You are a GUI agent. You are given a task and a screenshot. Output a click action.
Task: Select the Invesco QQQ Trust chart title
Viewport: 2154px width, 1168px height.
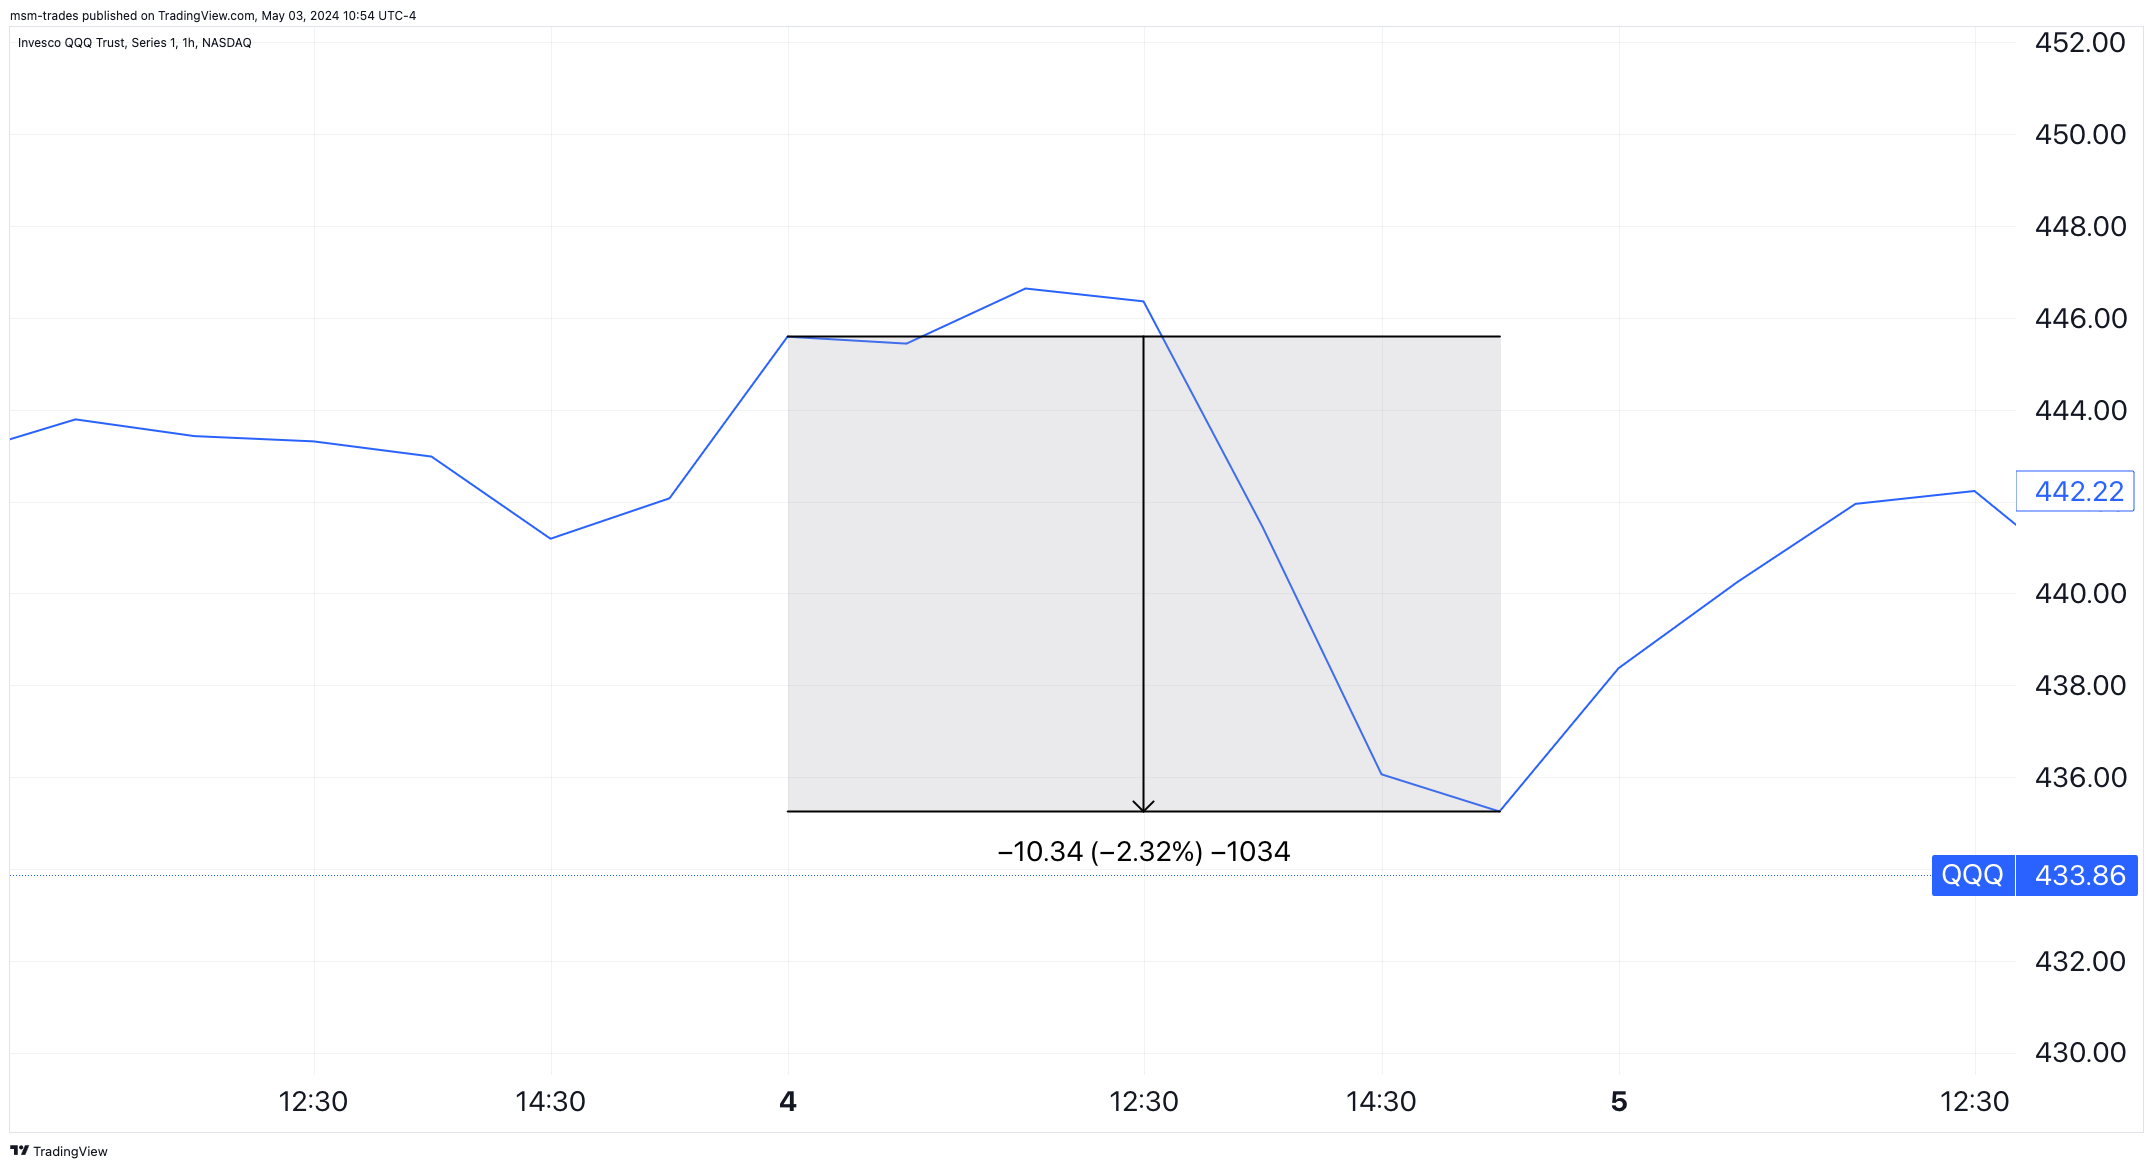click(135, 43)
